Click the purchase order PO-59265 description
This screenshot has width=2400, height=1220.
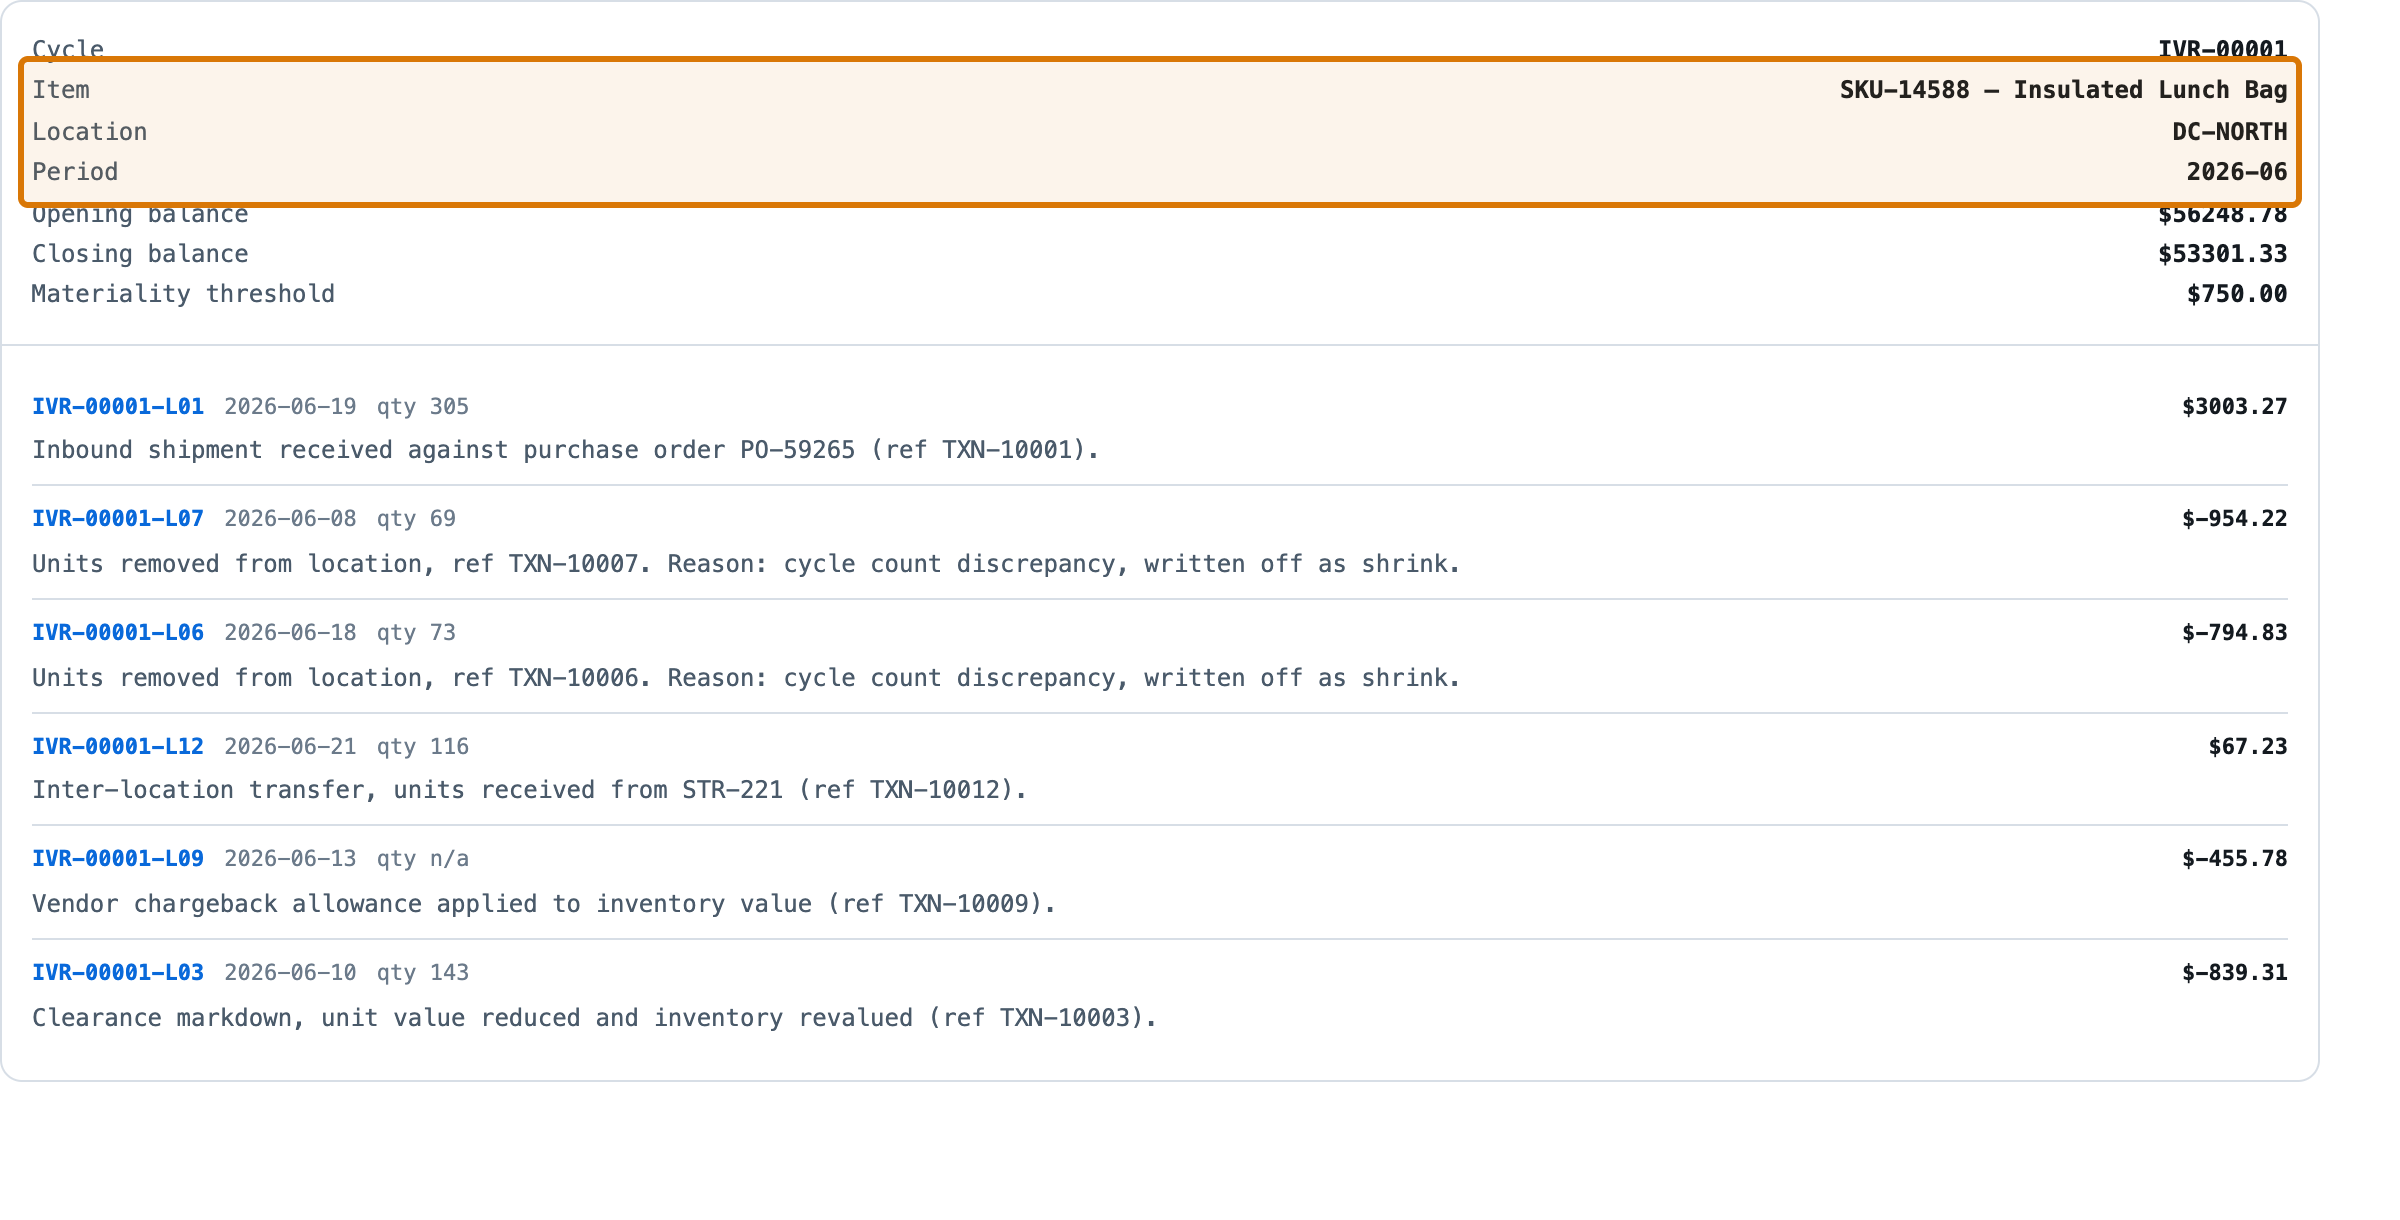pyautogui.click(x=566, y=450)
